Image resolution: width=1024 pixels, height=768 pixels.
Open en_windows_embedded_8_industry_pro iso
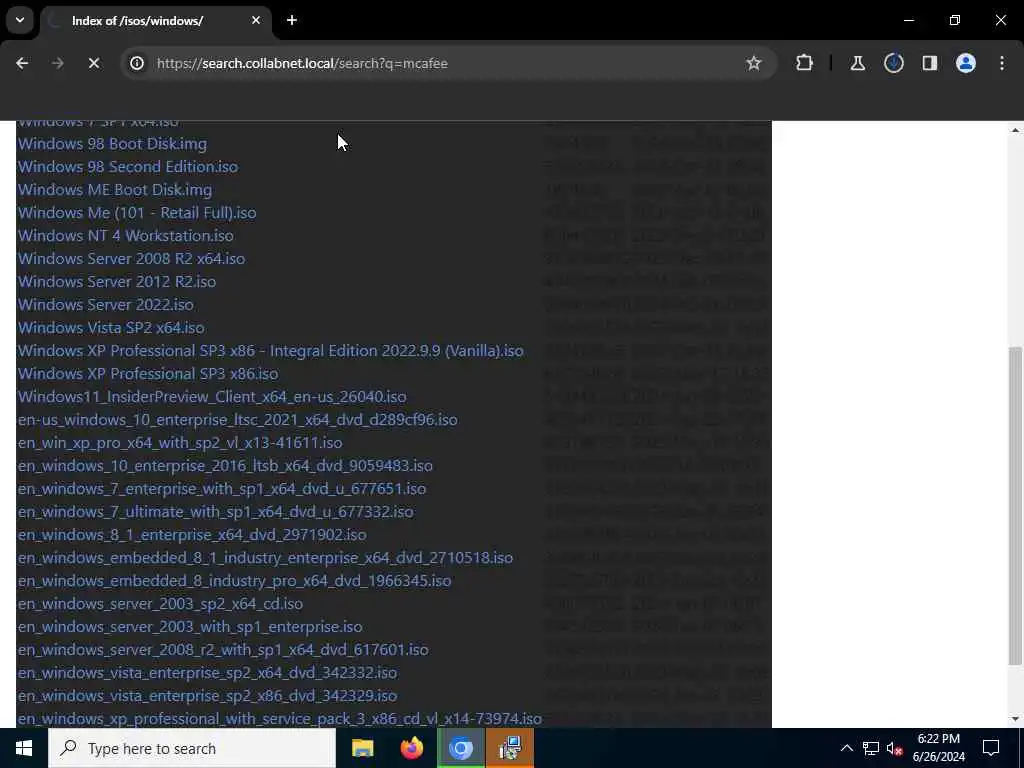coord(234,581)
